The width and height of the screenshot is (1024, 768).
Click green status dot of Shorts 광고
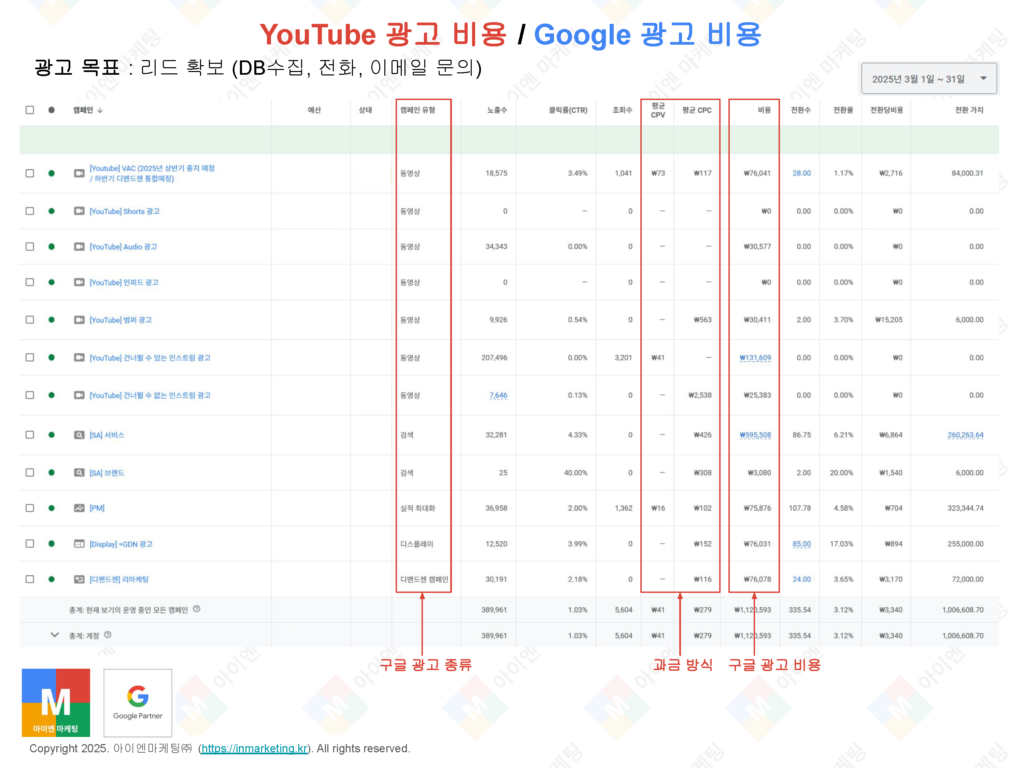point(52,211)
